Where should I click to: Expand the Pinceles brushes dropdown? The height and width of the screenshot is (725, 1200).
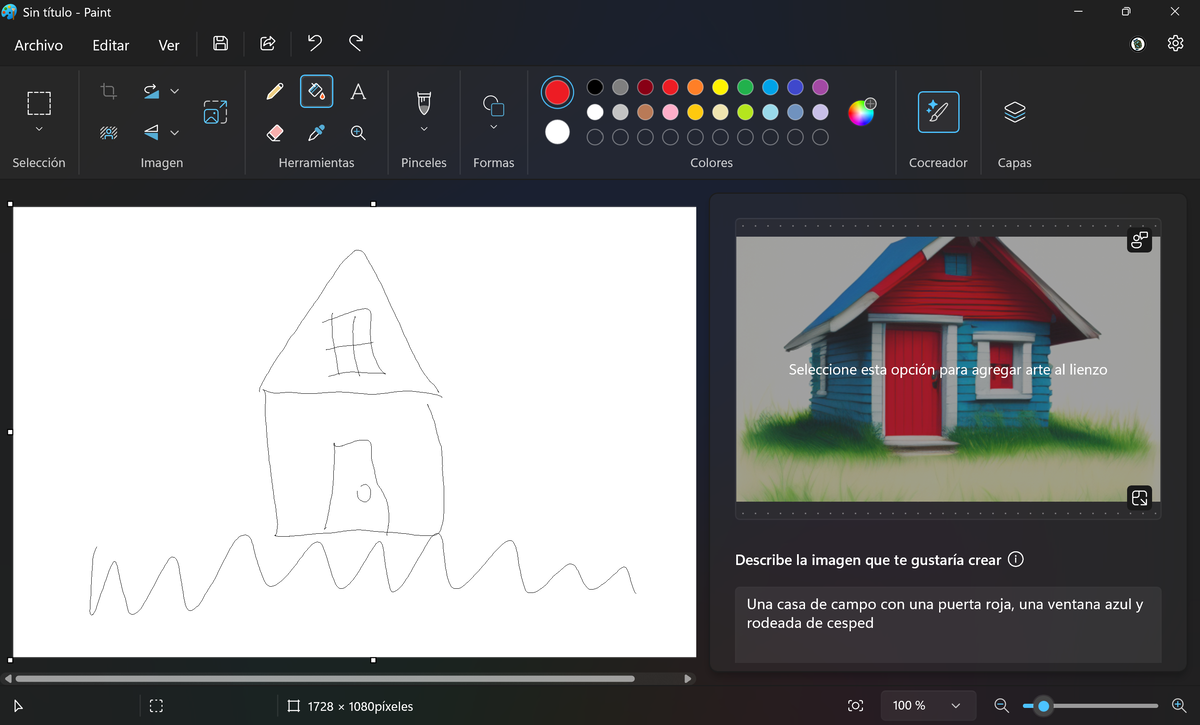(423, 129)
